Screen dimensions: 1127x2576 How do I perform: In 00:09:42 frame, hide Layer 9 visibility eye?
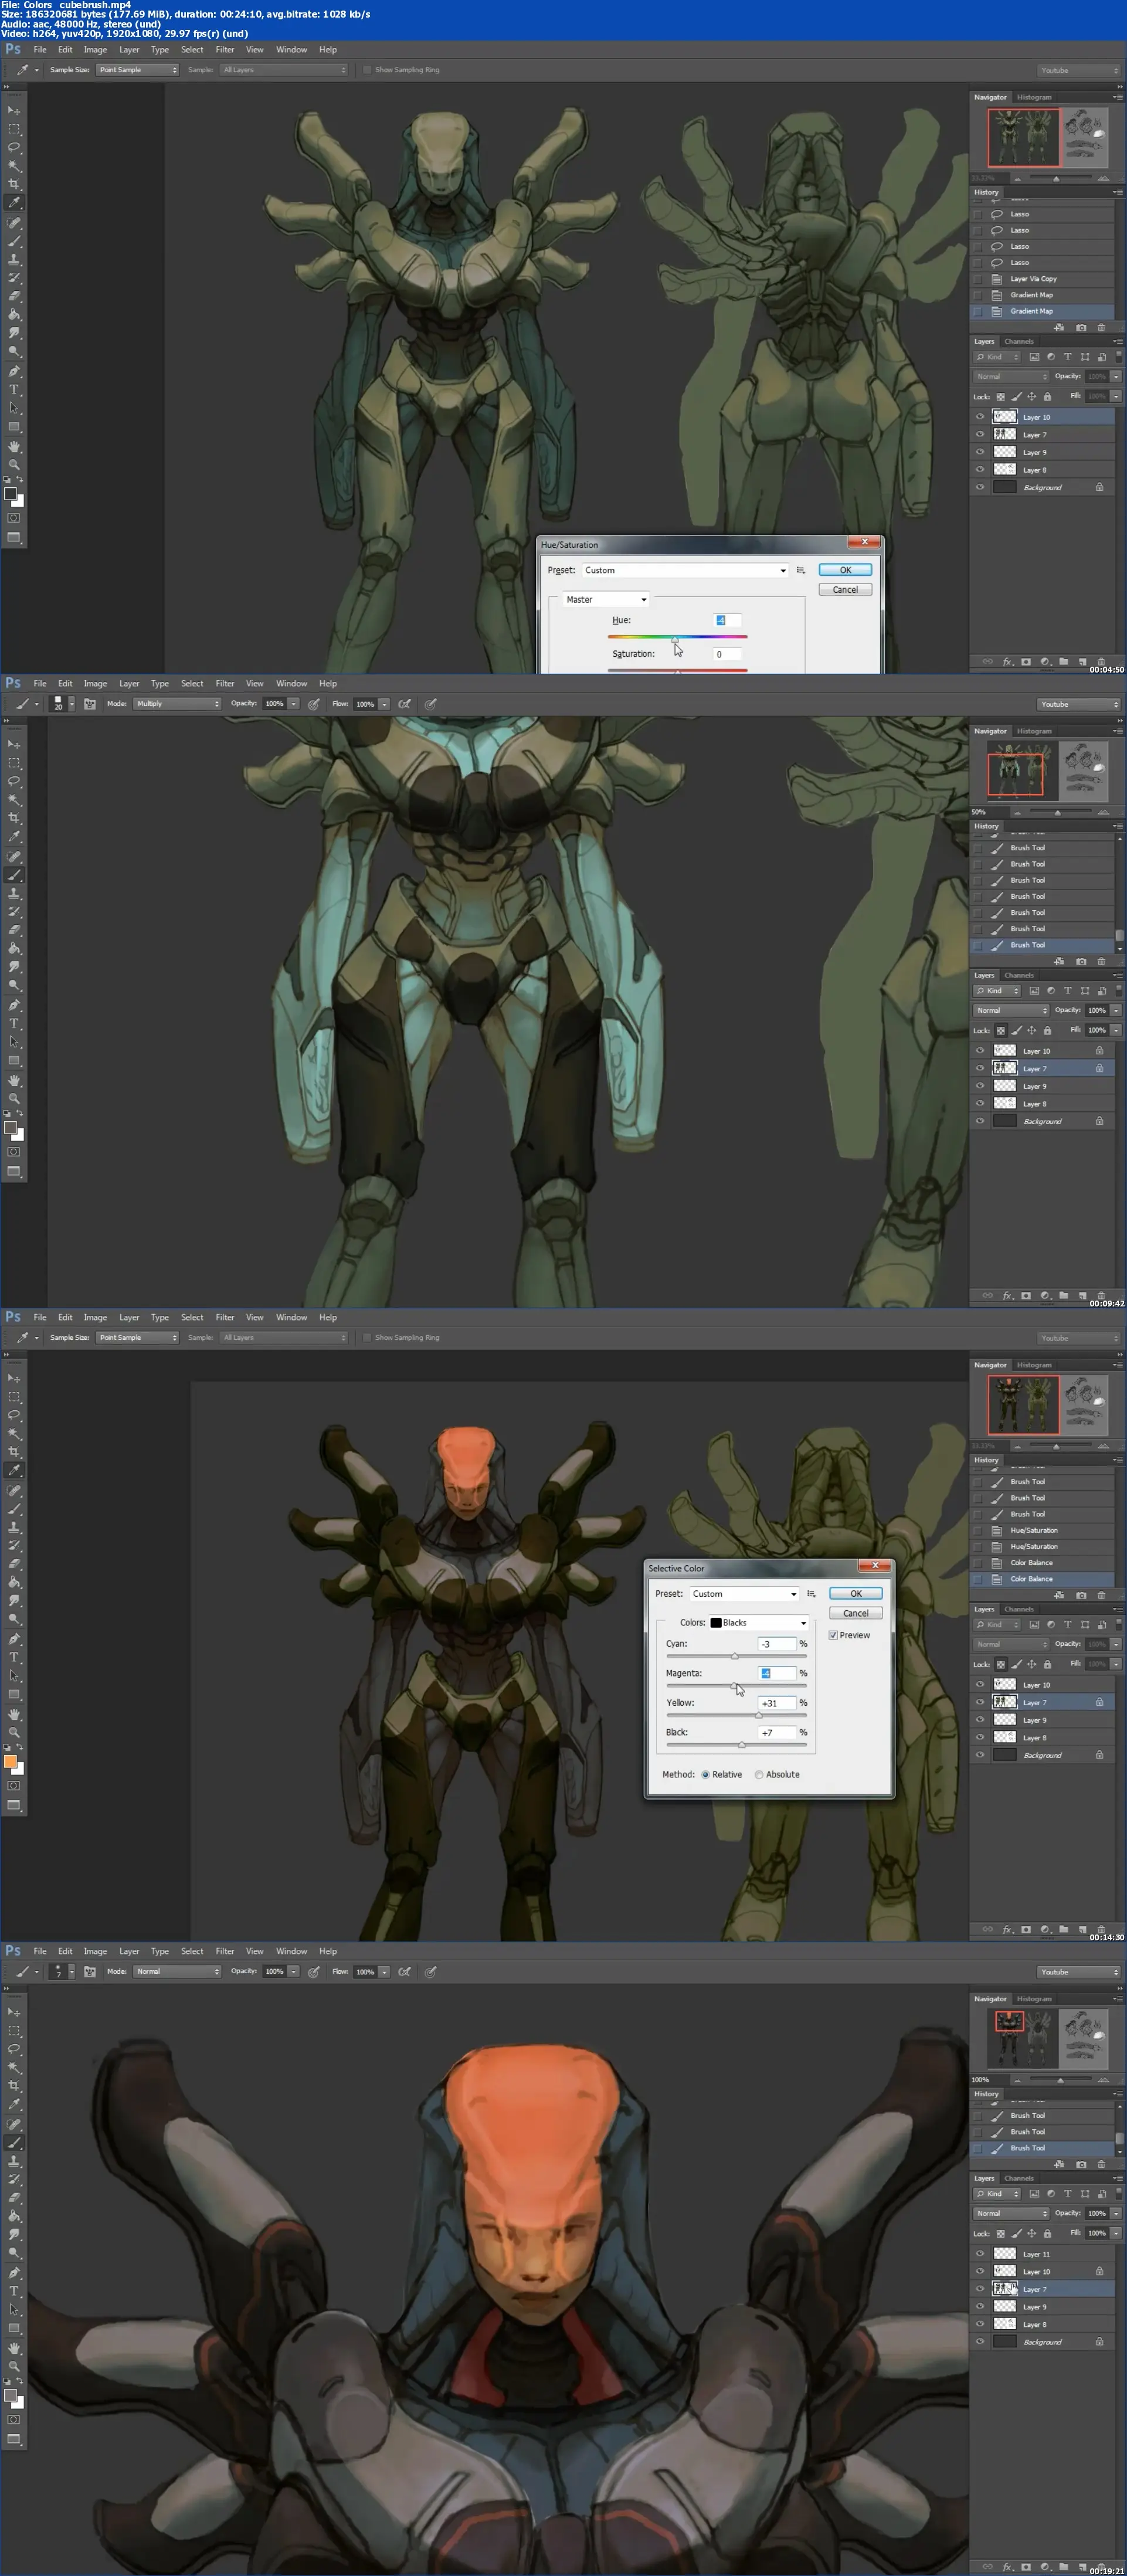tap(980, 1086)
